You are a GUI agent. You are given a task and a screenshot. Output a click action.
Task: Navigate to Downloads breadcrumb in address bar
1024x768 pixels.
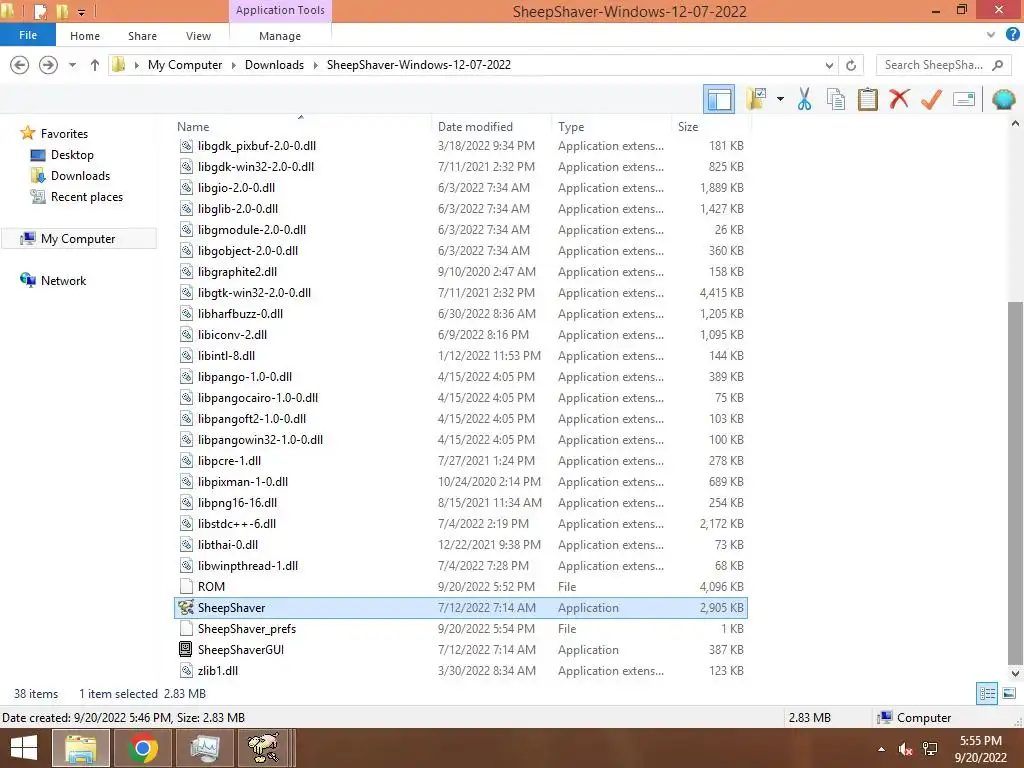point(274,65)
